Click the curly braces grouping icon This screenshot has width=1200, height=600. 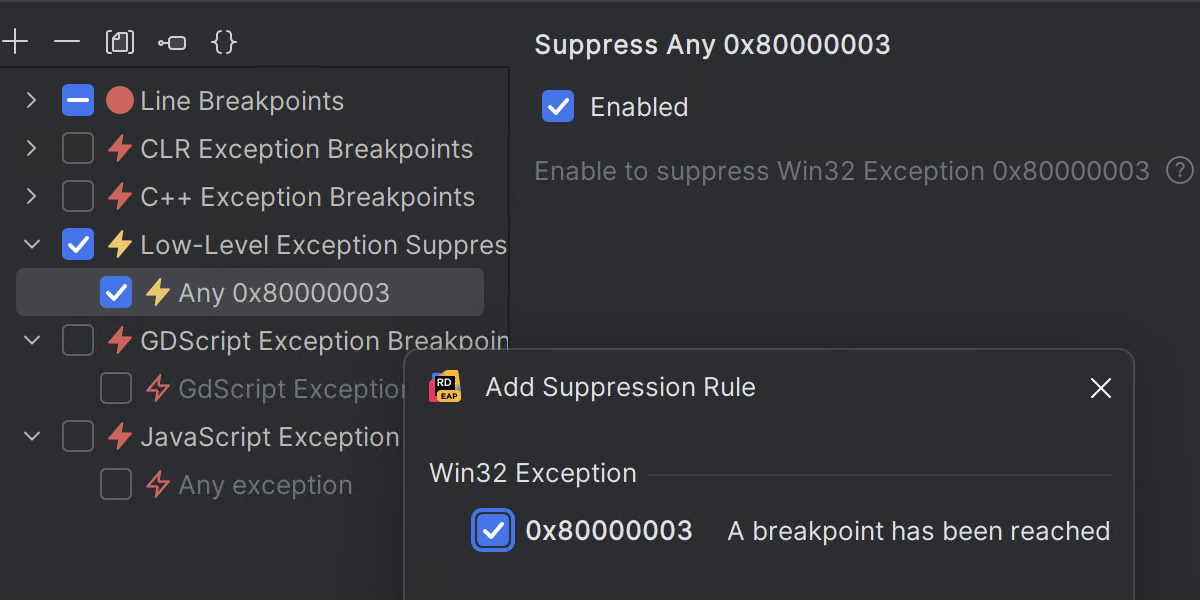click(225, 42)
